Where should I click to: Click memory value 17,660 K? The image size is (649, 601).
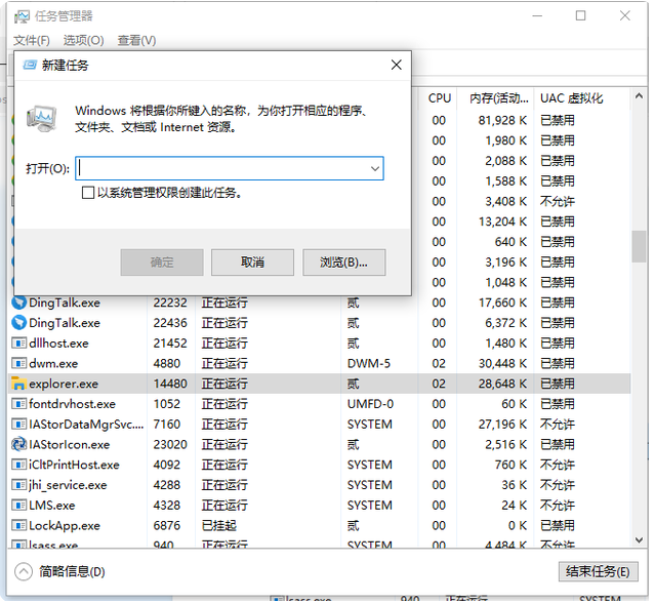click(502, 303)
